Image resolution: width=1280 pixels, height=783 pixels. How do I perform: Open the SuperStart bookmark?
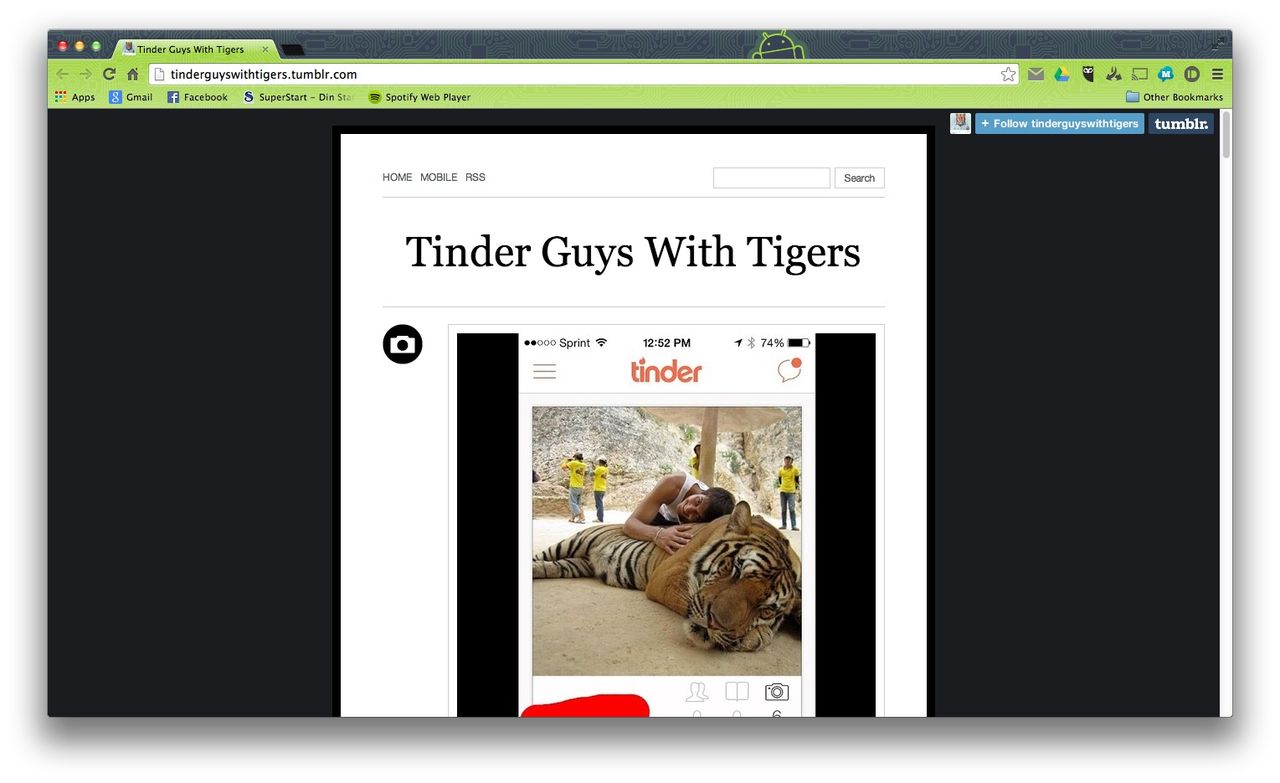[298, 97]
